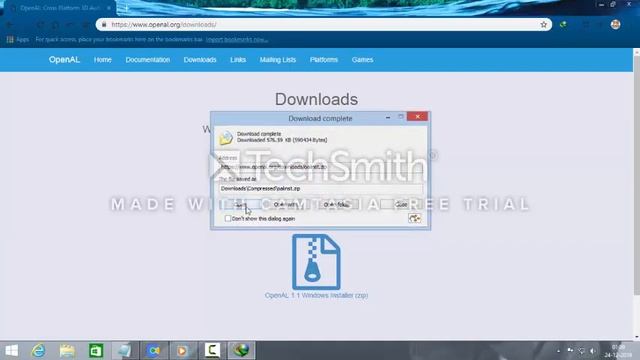The height and width of the screenshot is (360, 640).
Task: Open the Mailing Lists menu item
Action: [x=278, y=60]
